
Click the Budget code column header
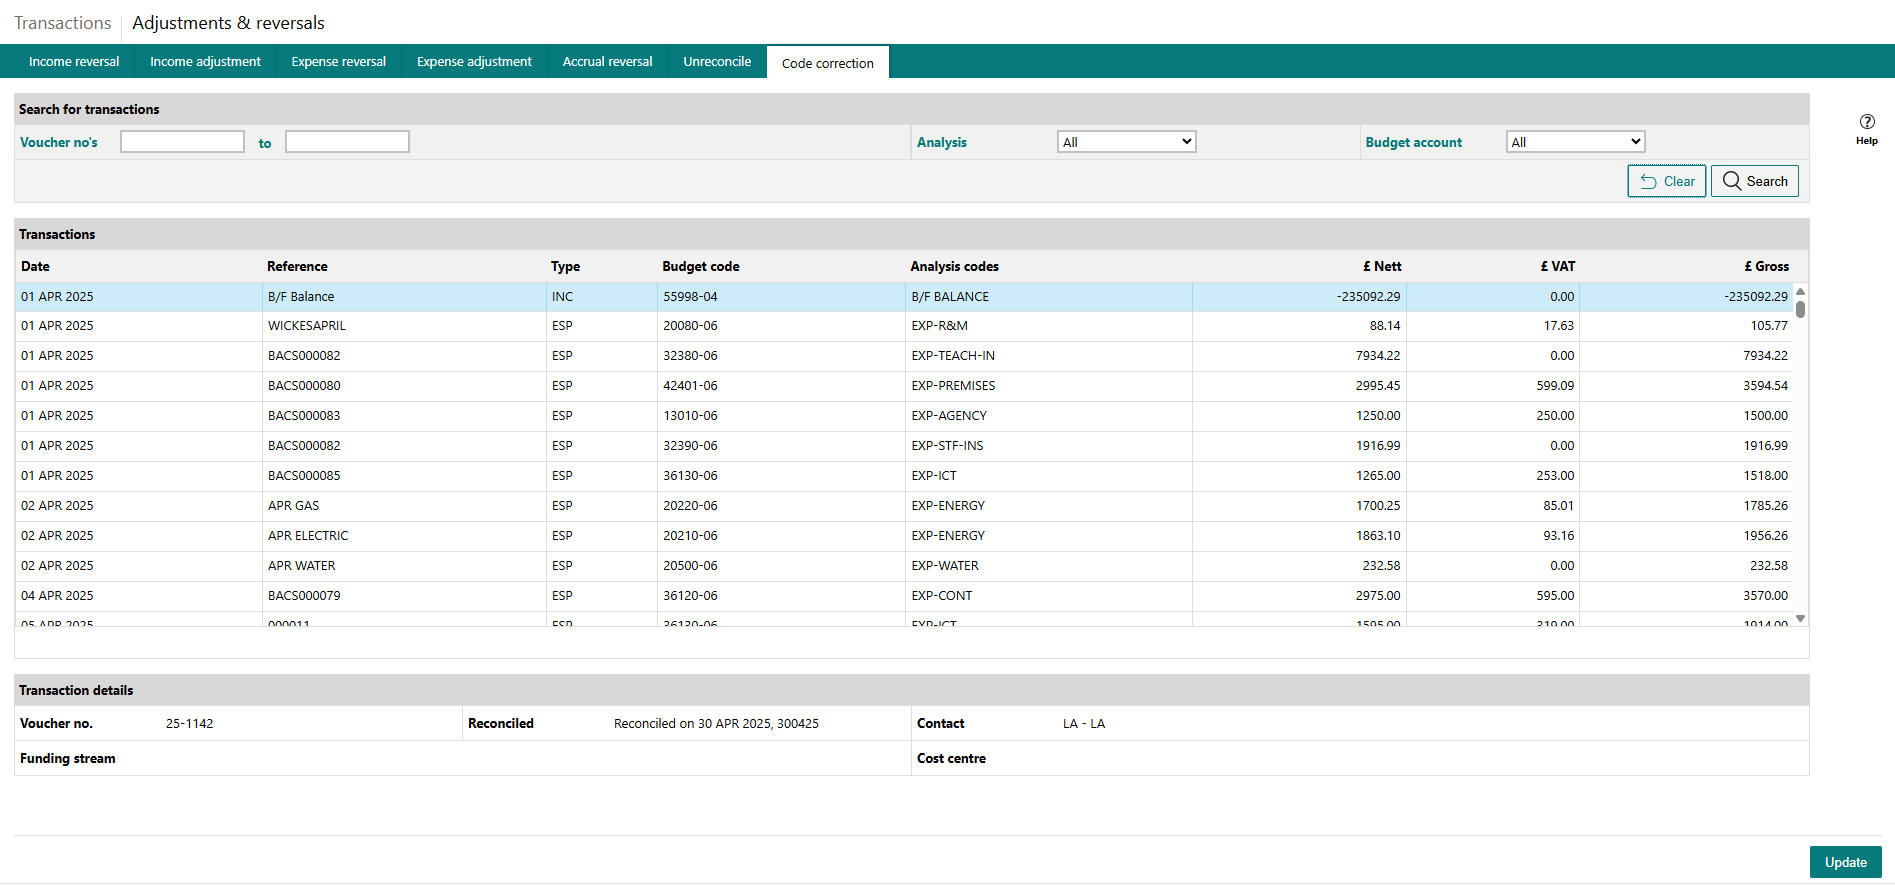point(701,266)
